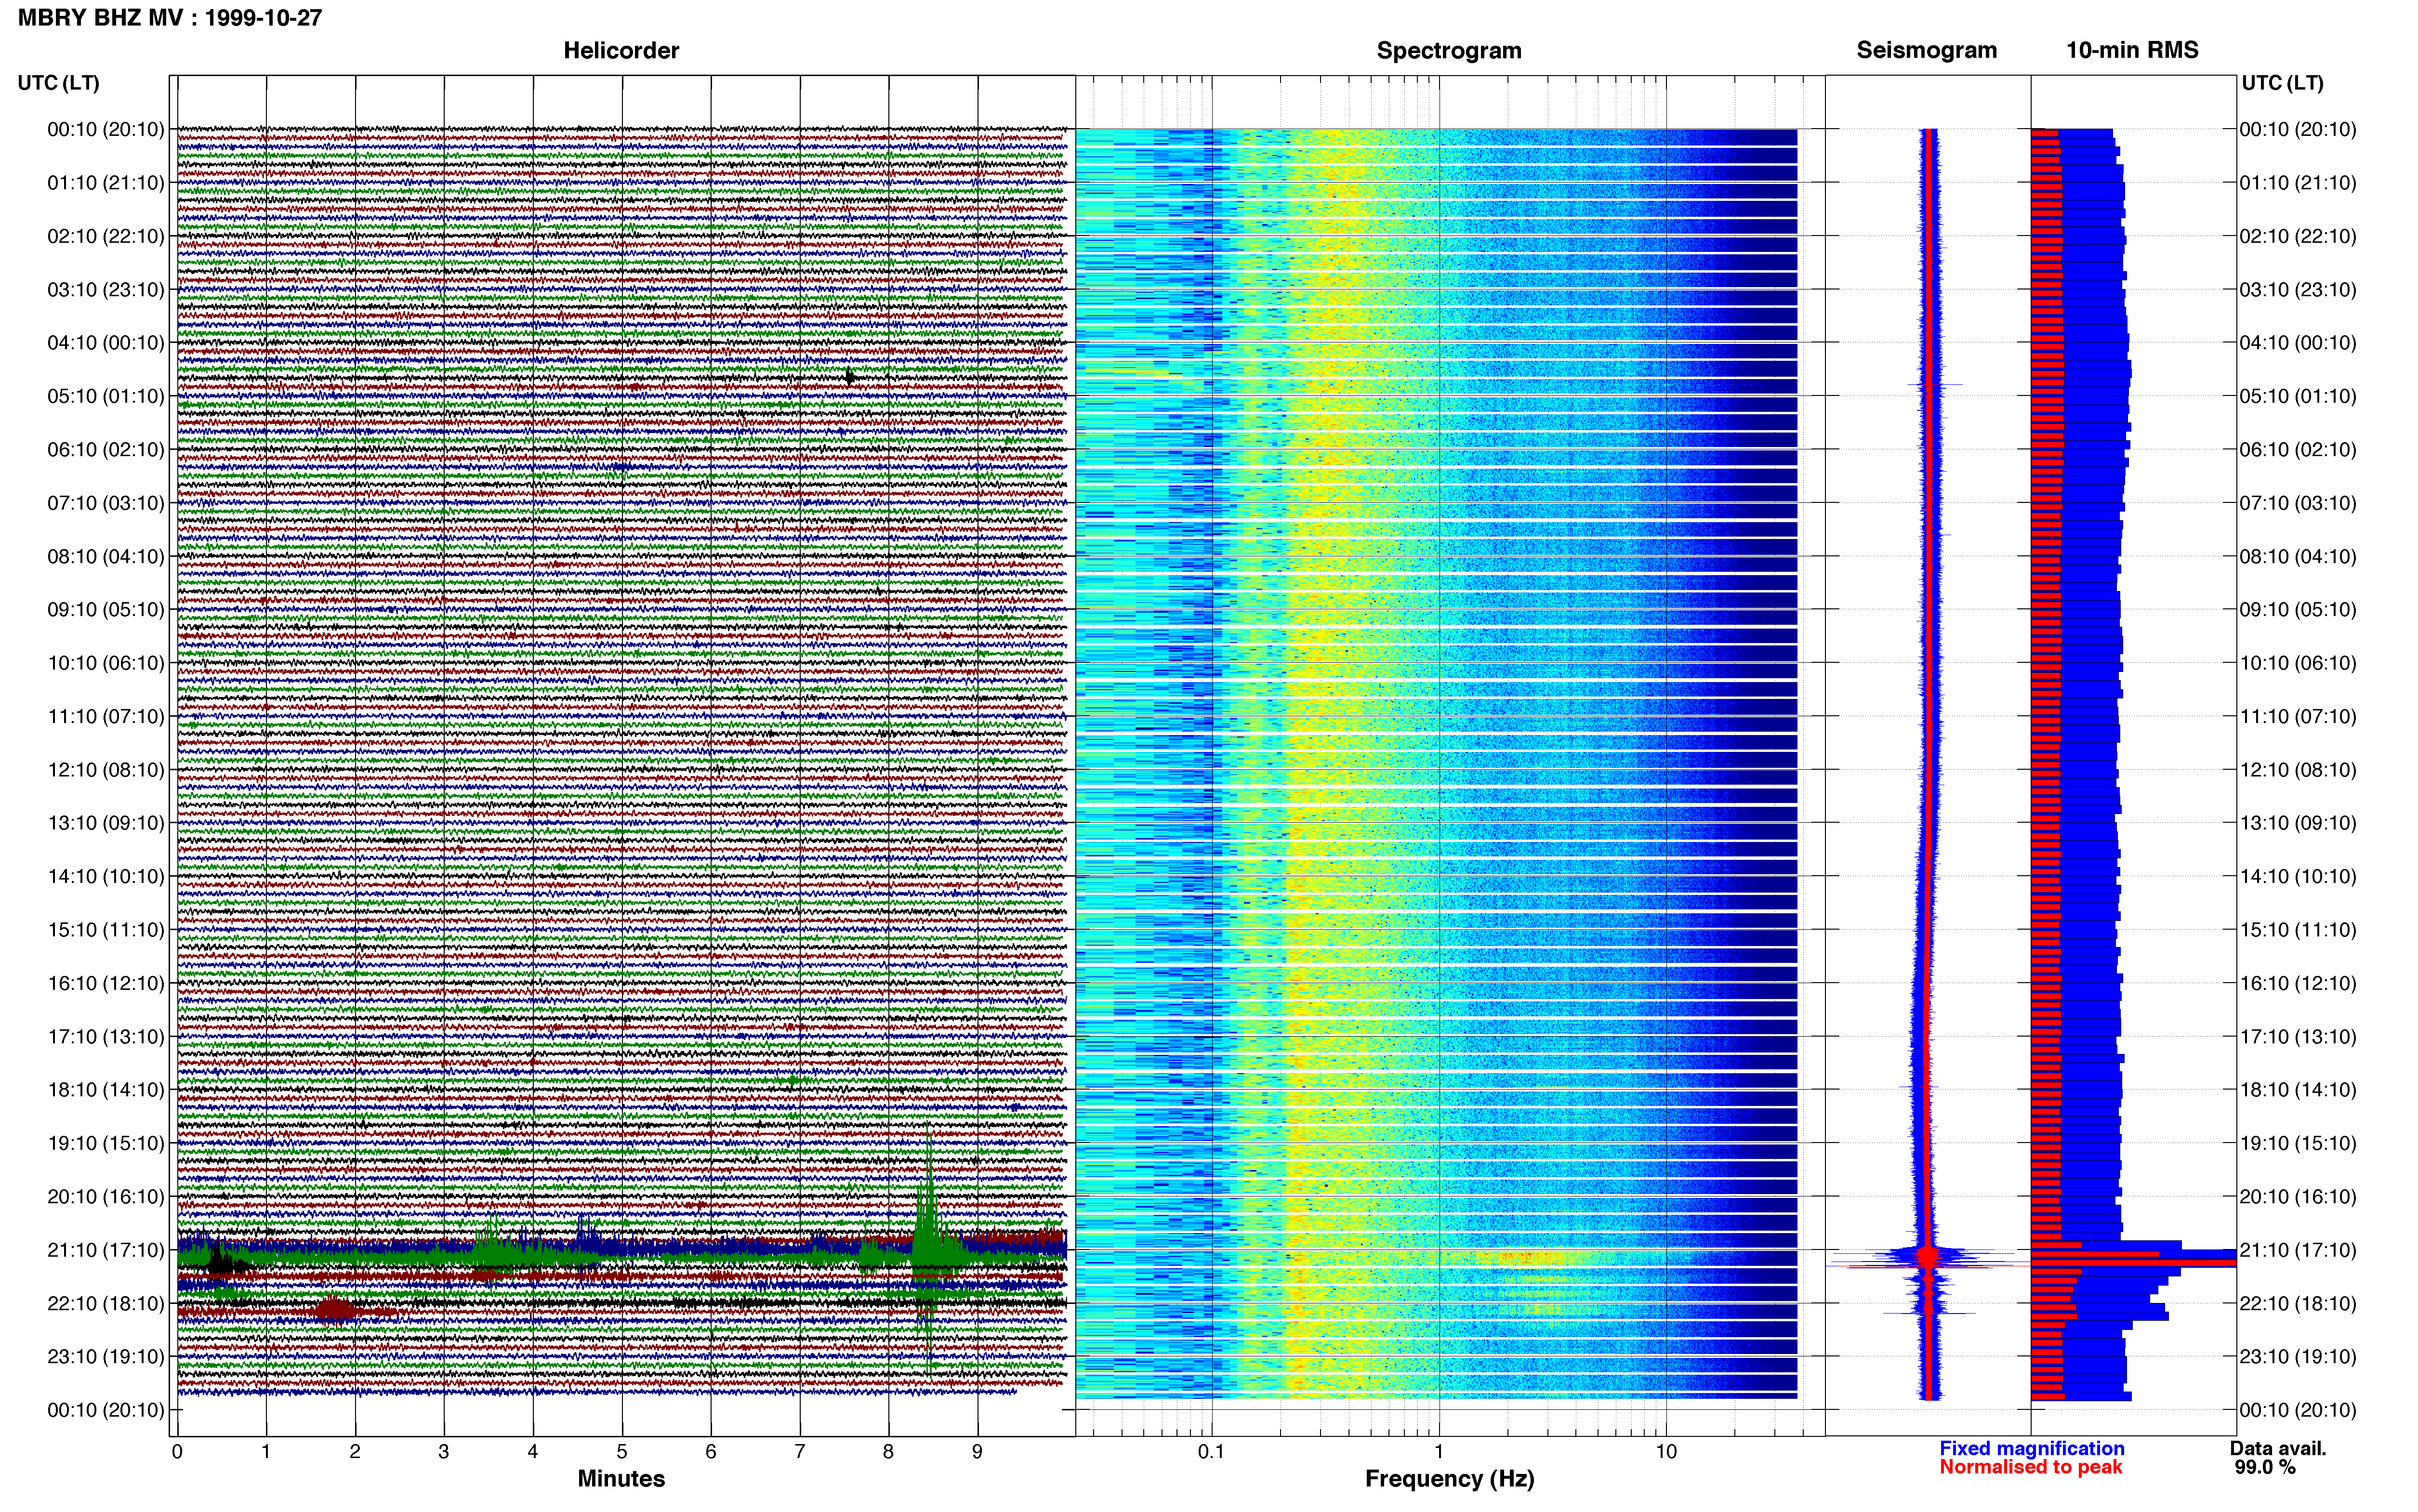Click the 'Seismogram' panel heading
Viewport: 2418px width, 1512px height.
pos(1926,50)
